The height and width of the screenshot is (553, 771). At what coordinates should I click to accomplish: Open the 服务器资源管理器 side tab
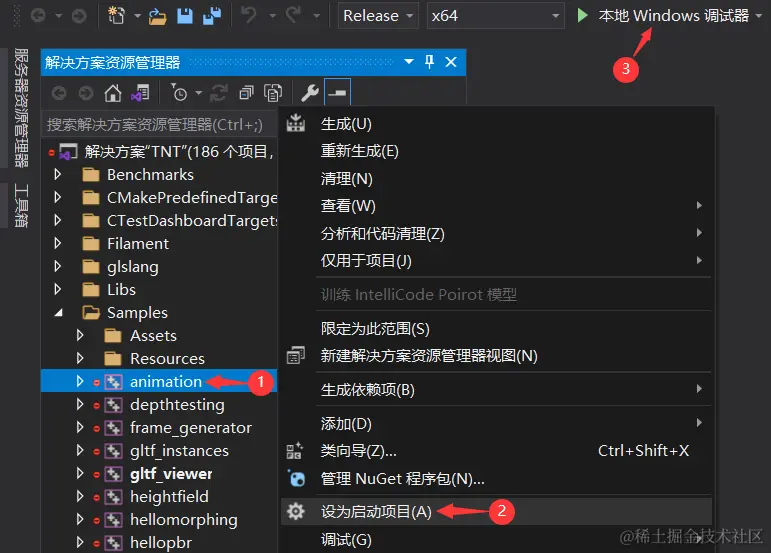click(21, 108)
